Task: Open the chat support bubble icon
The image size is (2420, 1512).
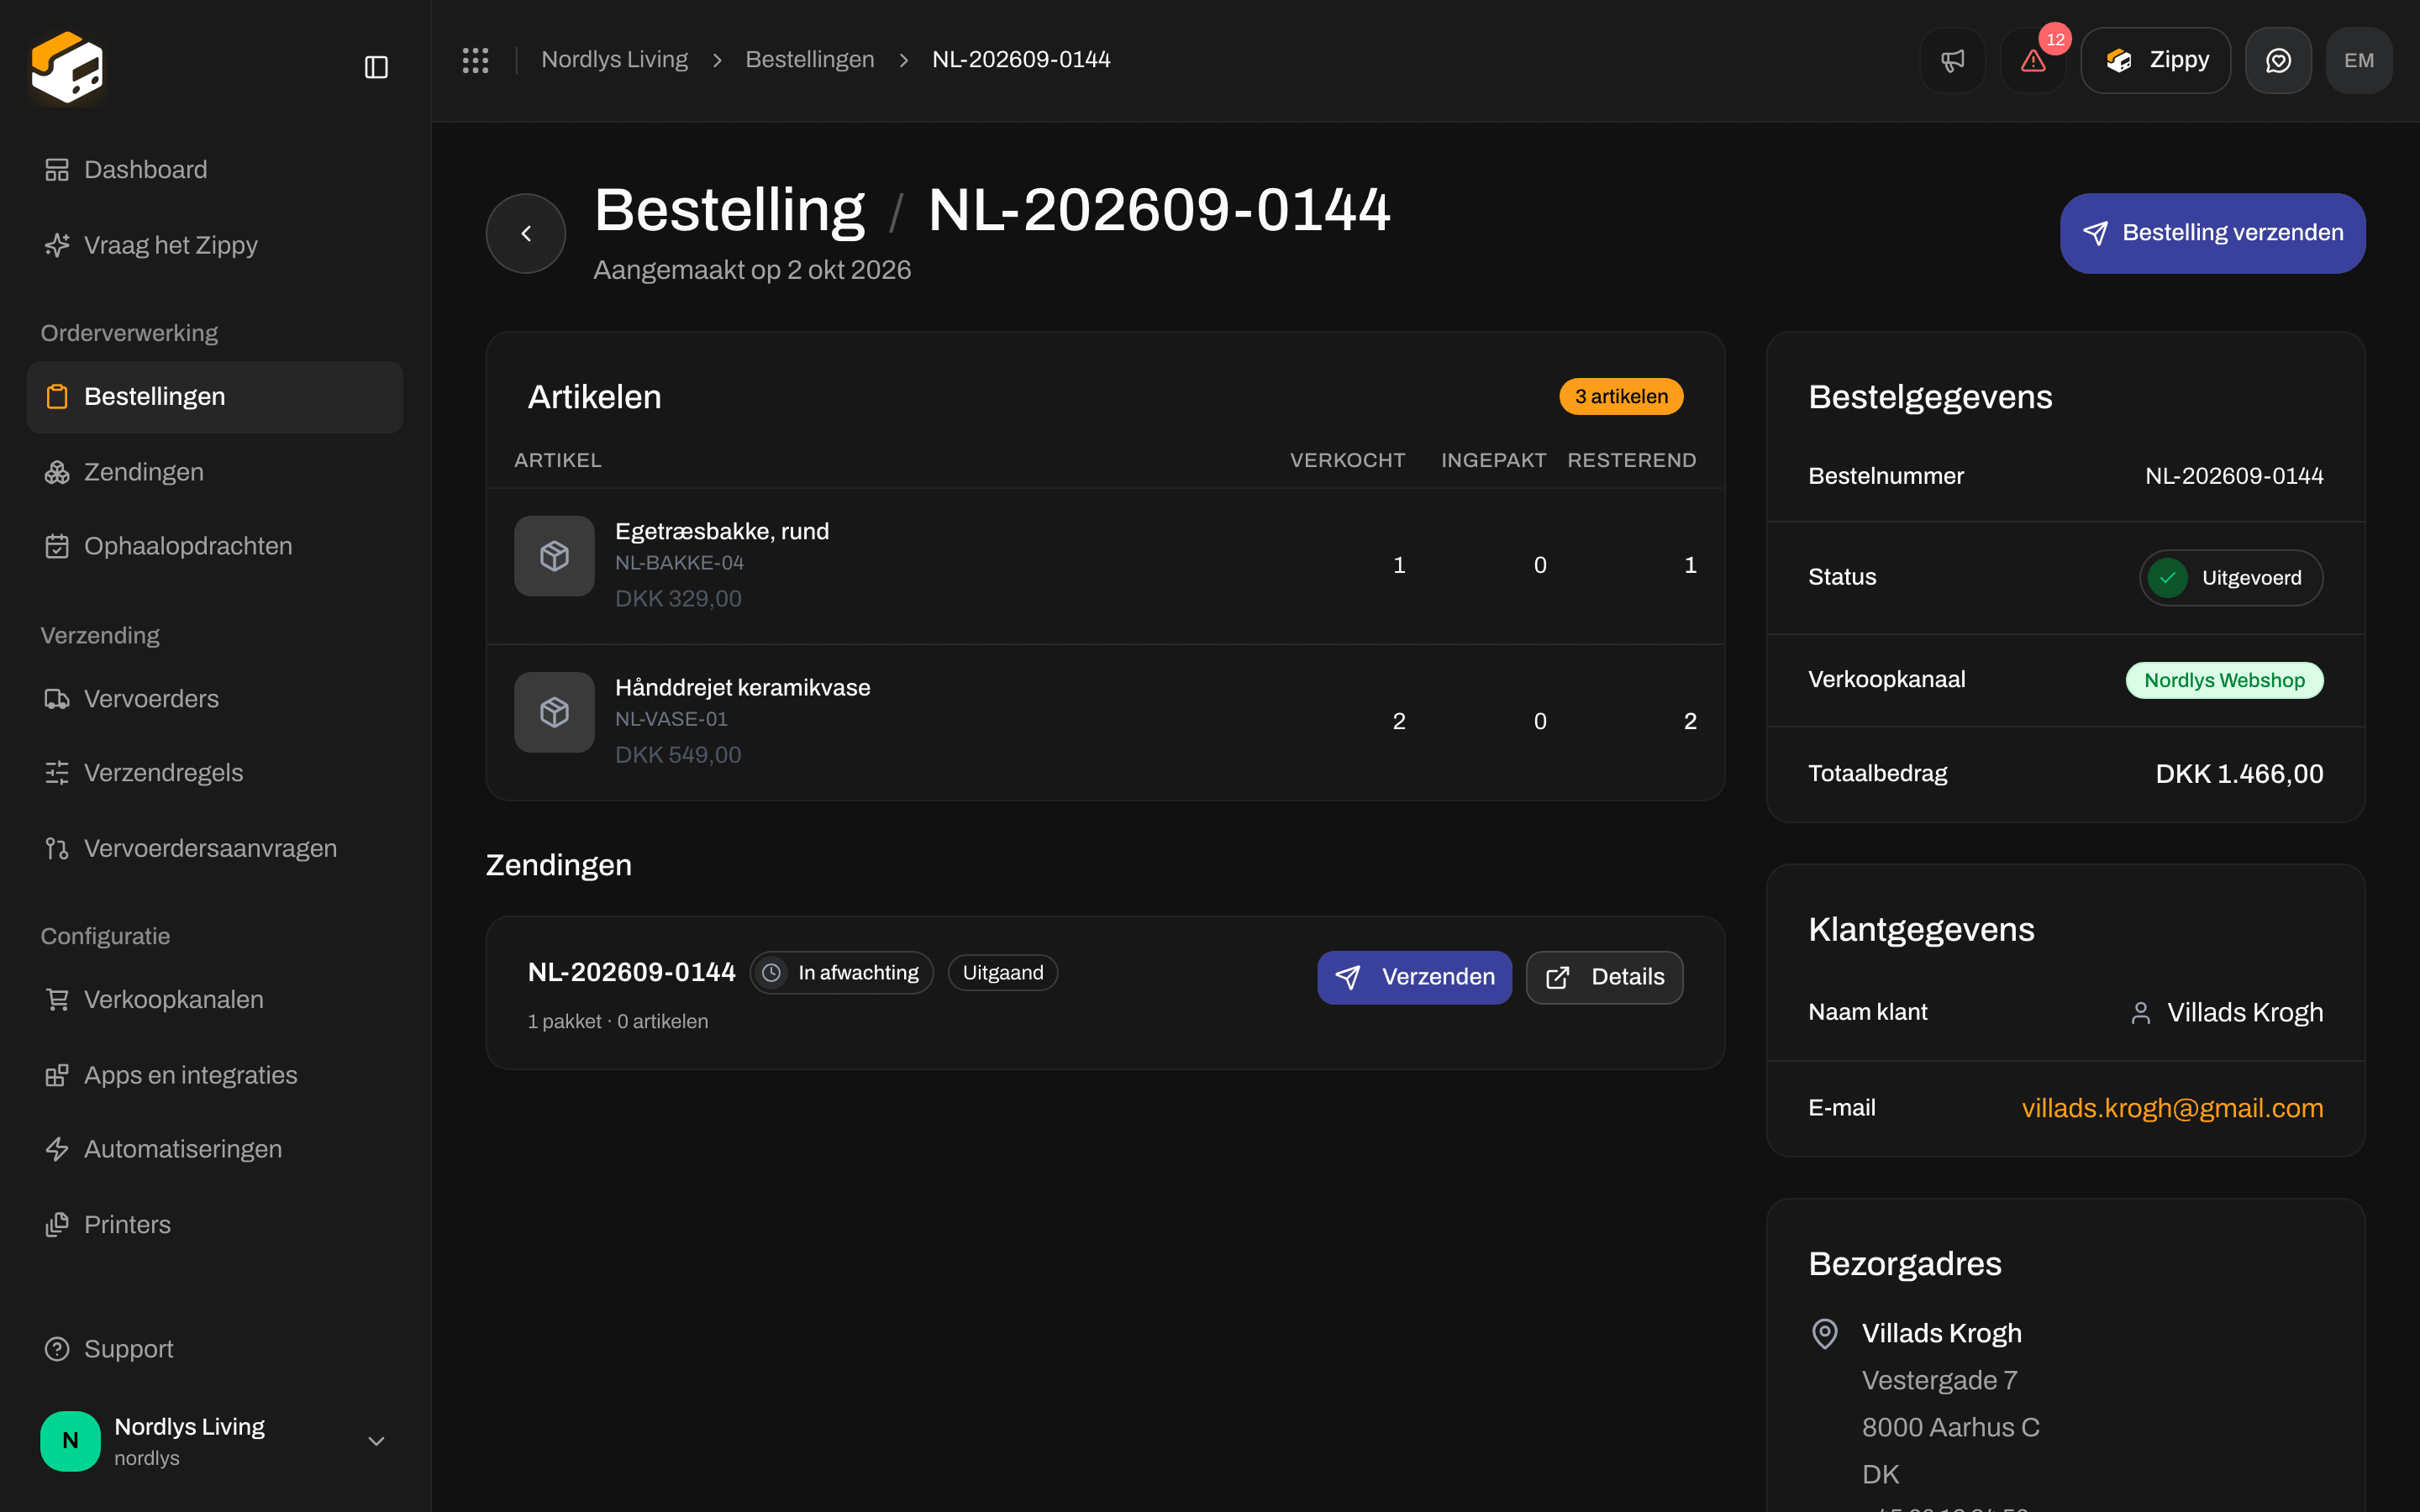Action: [2278, 60]
